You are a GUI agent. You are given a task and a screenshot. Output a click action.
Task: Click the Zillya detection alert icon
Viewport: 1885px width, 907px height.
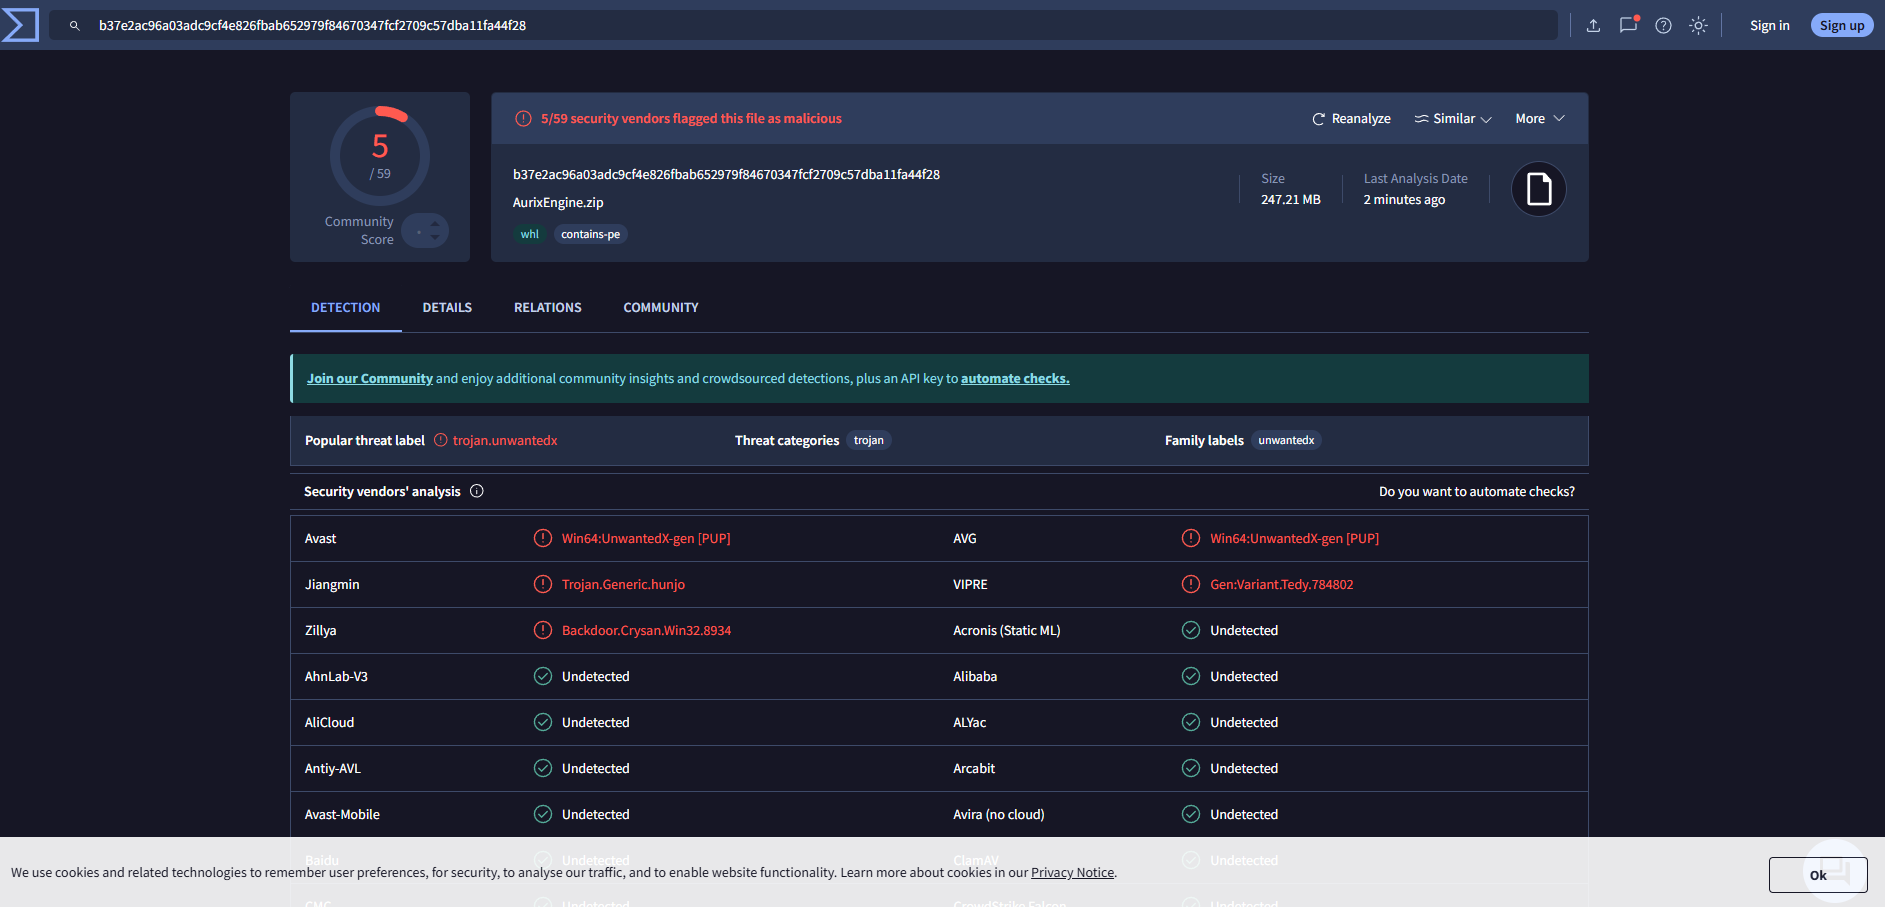point(543,630)
